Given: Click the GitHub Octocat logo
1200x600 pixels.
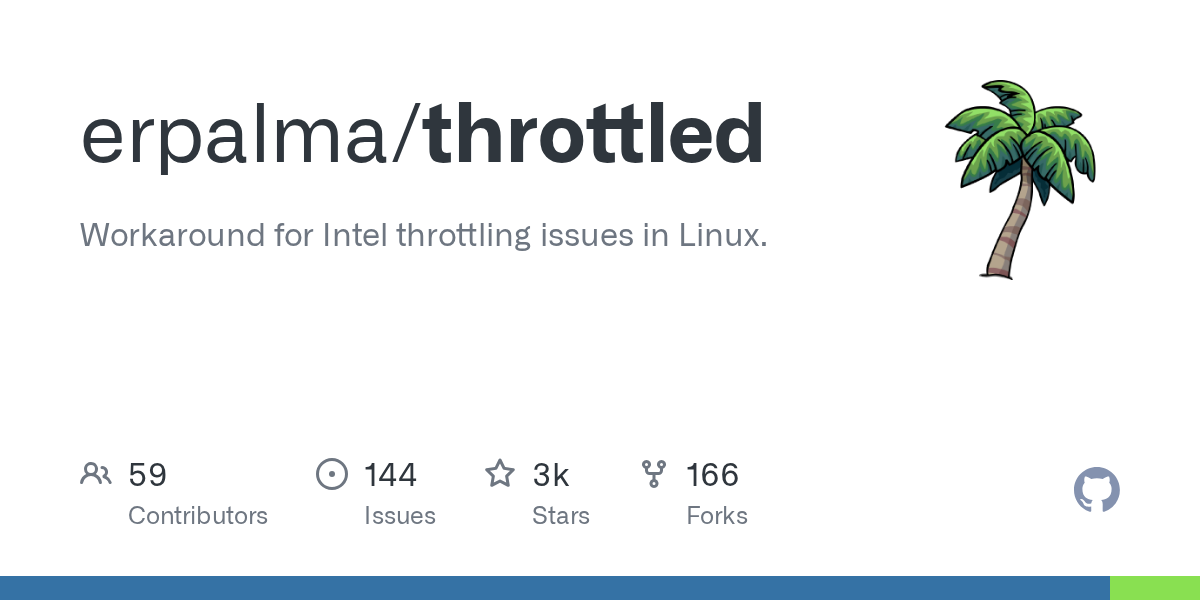Looking at the screenshot, I should [1096, 490].
